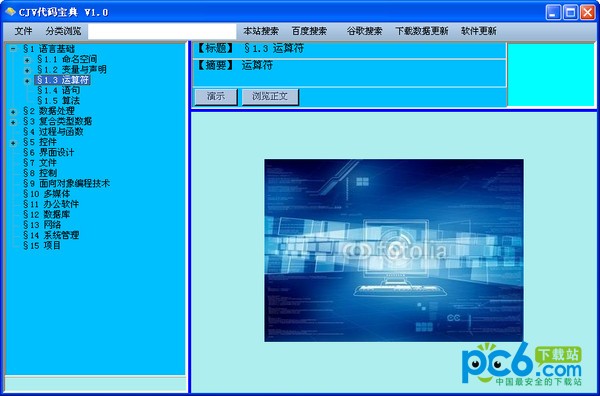This screenshot has width=600, height=396.
Task: Select §11 办公软件 tree item
Action: [x=51, y=204]
